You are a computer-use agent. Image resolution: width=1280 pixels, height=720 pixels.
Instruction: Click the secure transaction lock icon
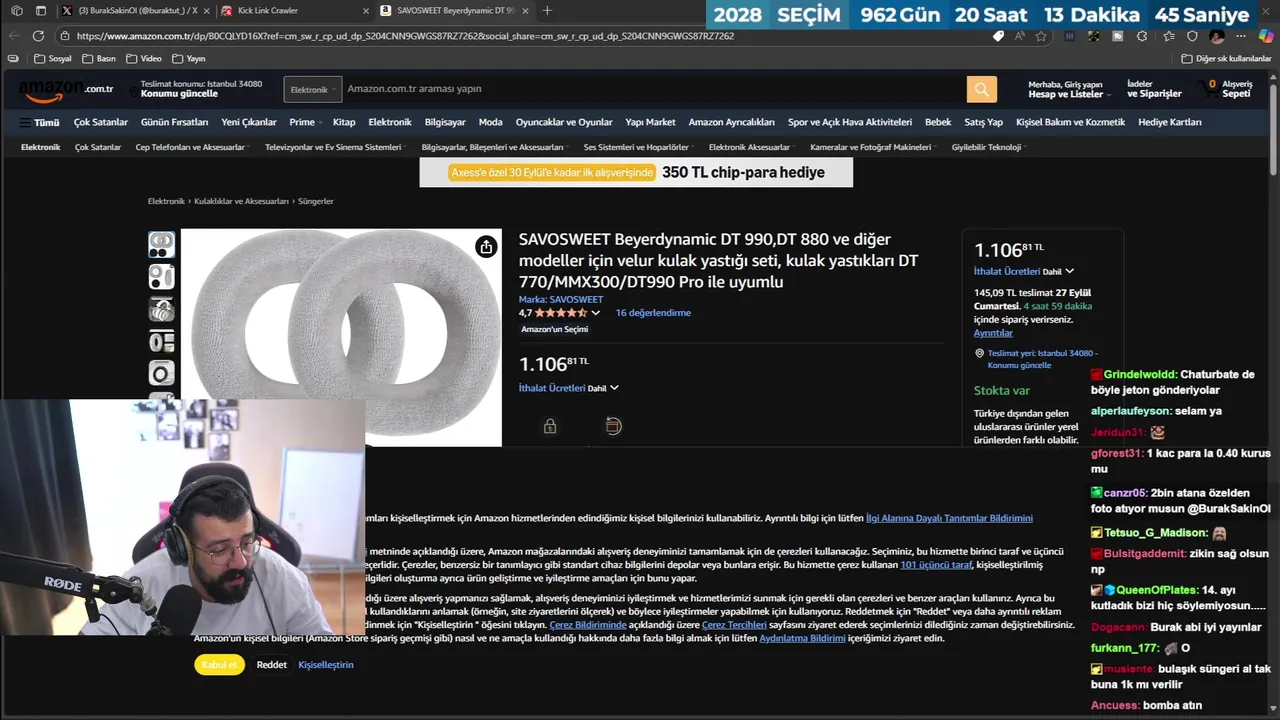550,426
